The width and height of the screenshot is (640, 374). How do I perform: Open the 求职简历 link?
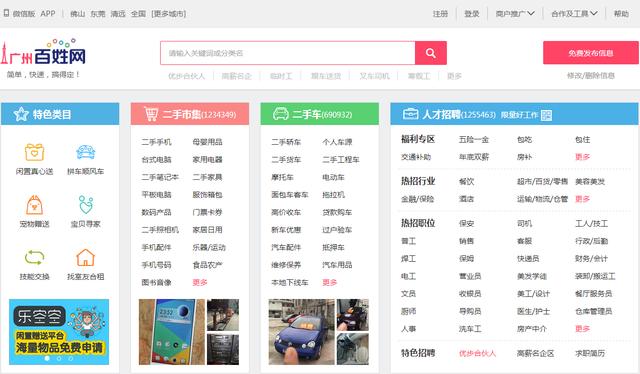(590, 353)
